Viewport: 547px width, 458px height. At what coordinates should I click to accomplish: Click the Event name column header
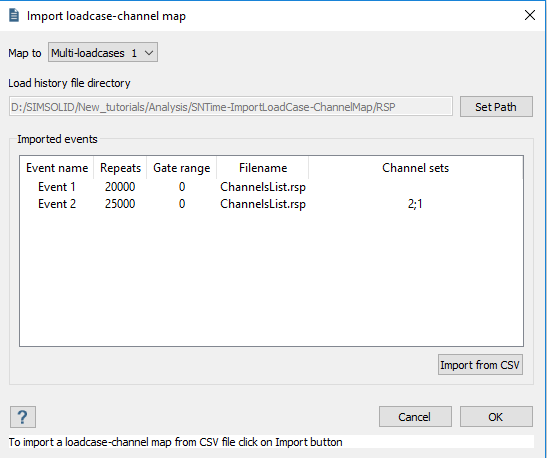pyautogui.click(x=57, y=168)
